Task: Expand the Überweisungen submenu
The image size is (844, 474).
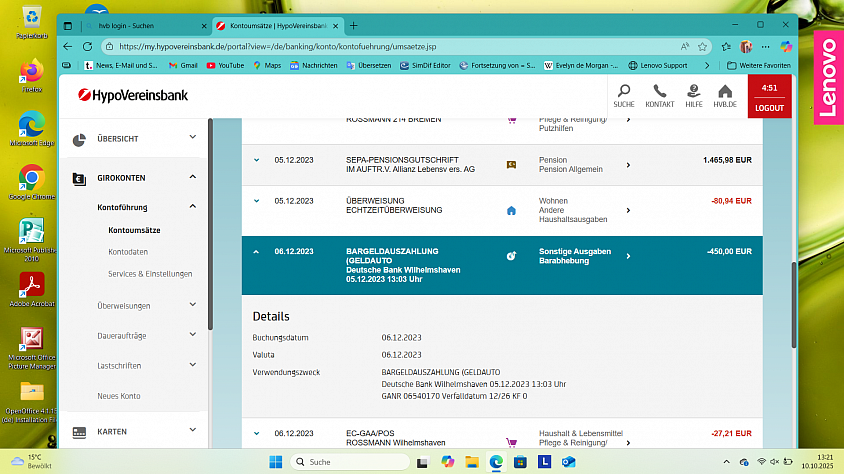Action: [193, 305]
